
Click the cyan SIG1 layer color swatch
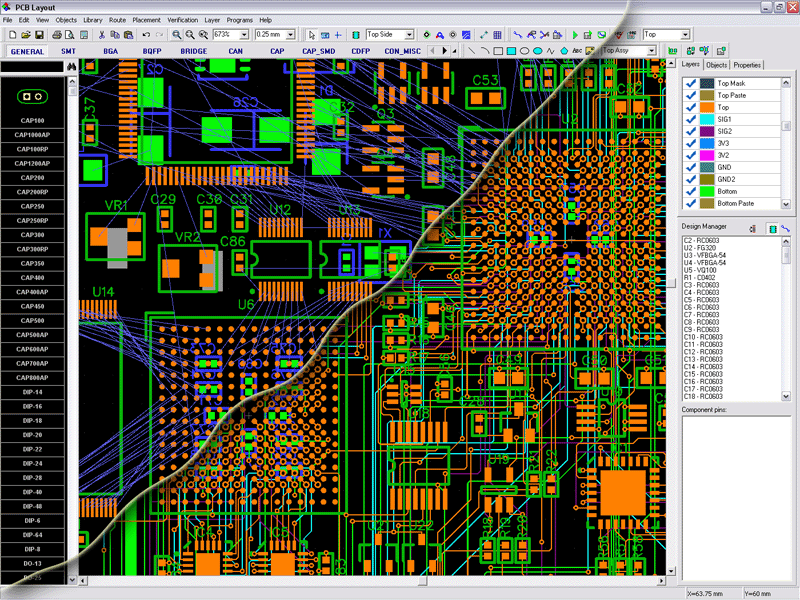tap(707, 119)
